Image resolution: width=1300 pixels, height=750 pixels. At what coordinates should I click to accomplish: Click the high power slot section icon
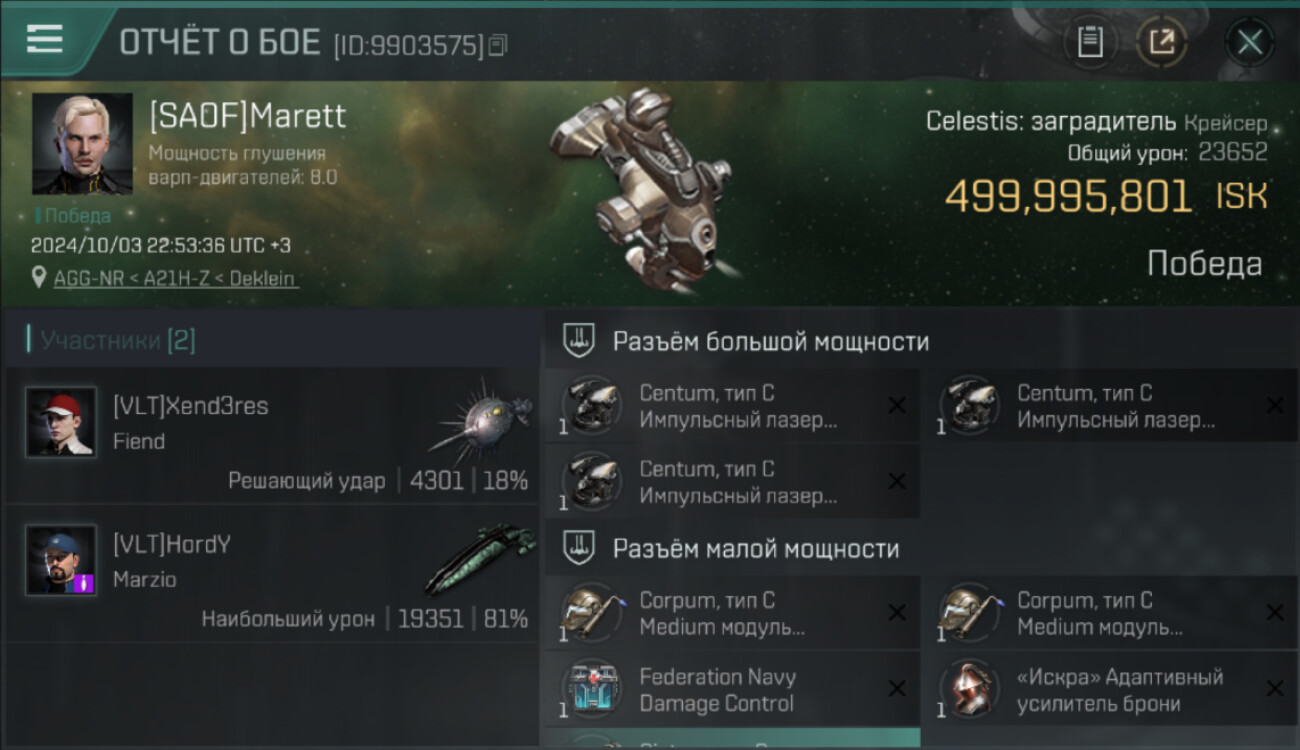(576, 341)
